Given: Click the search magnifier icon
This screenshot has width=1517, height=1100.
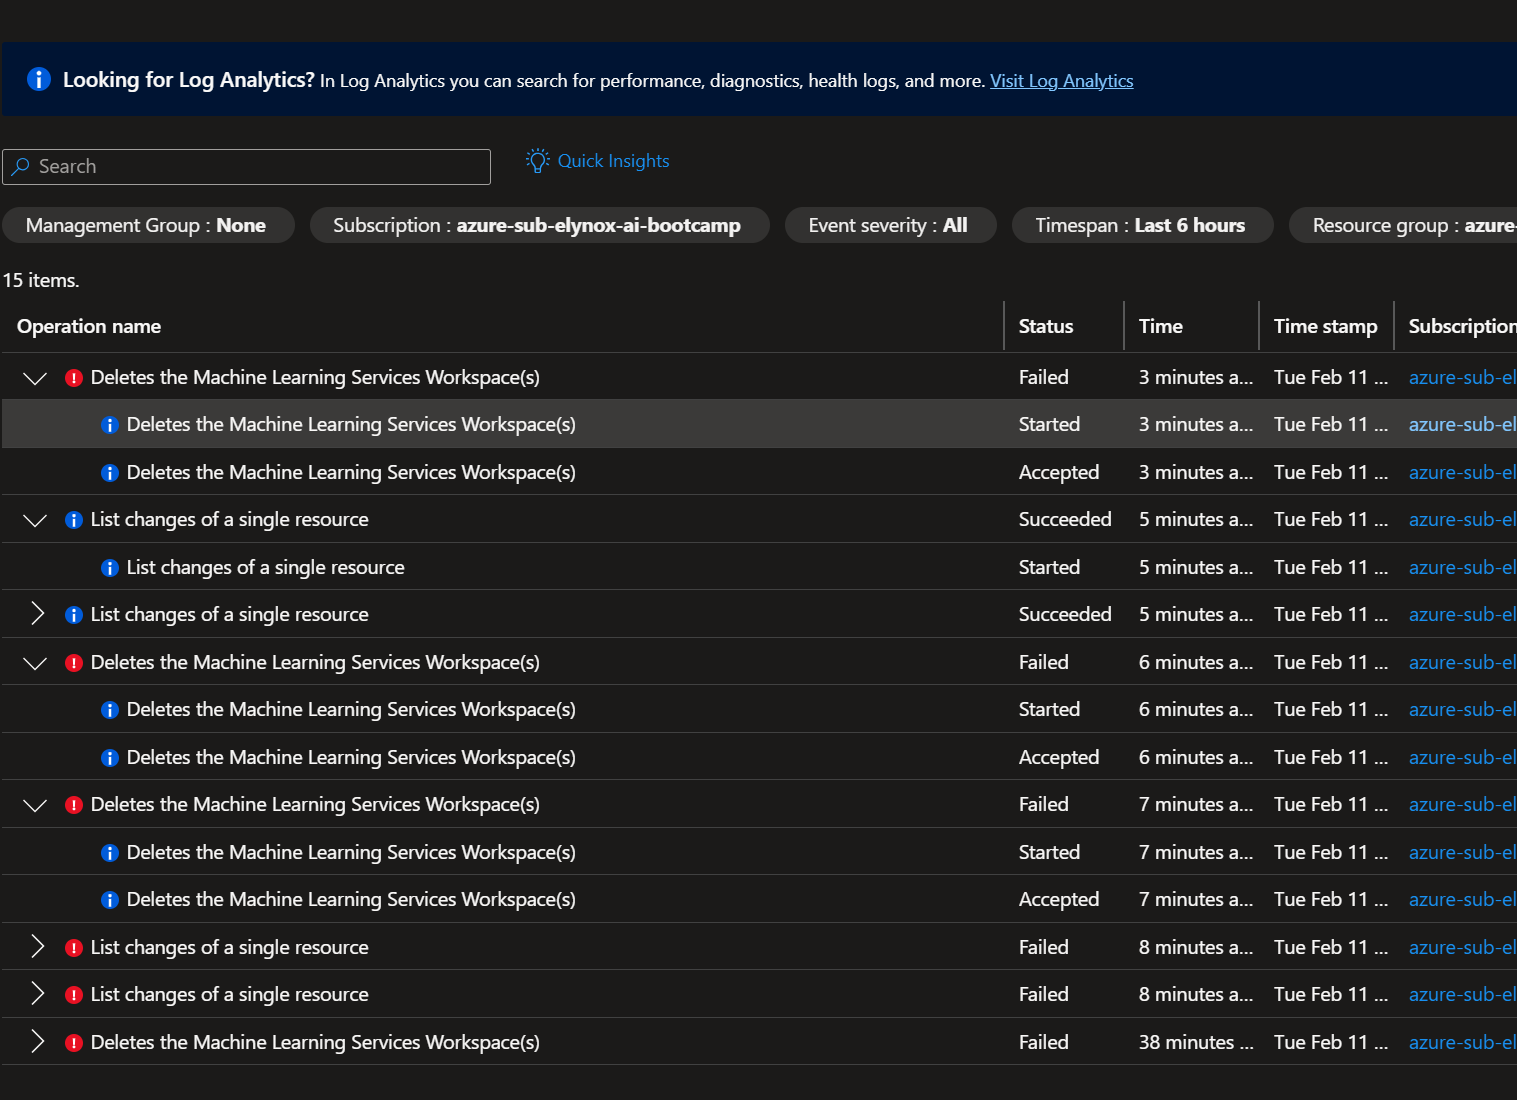Looking at the screenshot, I should tap(21, 166).
